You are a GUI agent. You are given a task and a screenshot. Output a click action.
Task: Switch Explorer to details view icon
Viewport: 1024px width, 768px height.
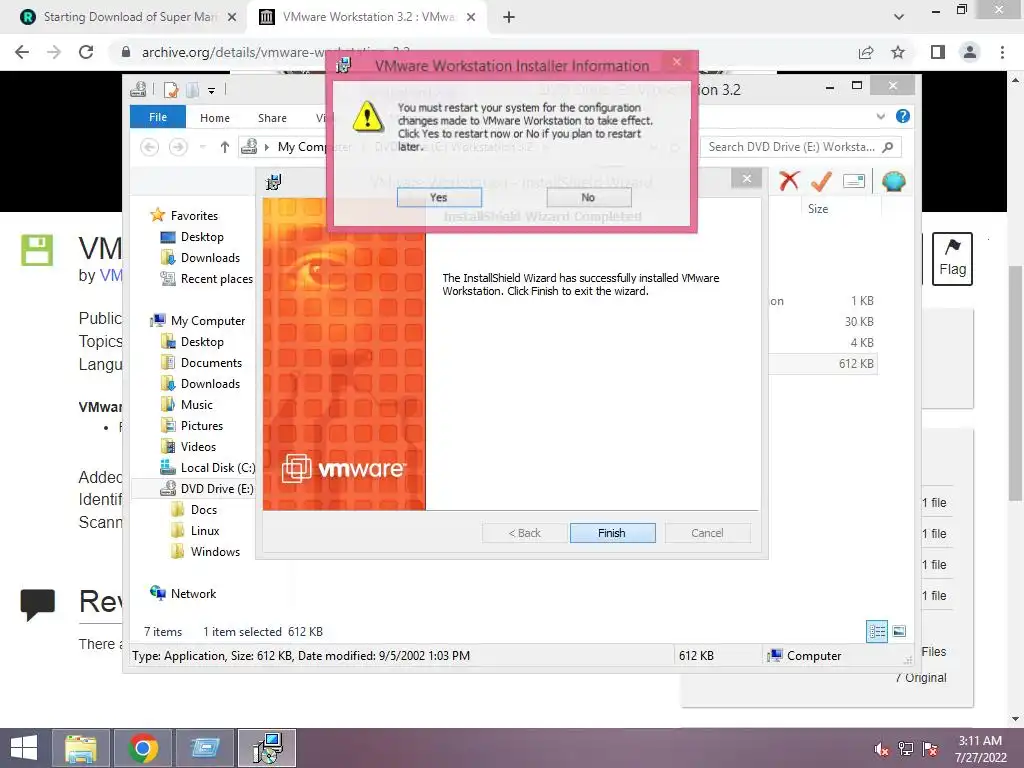[x=876, y=631]
